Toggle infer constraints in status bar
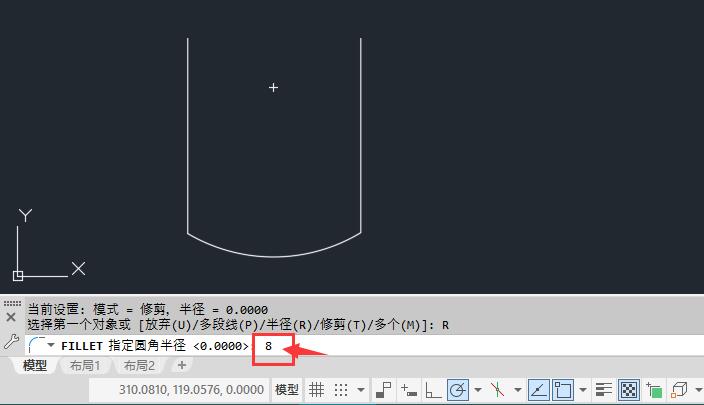Viewport: 704px width, 405px height. (384, 390)
